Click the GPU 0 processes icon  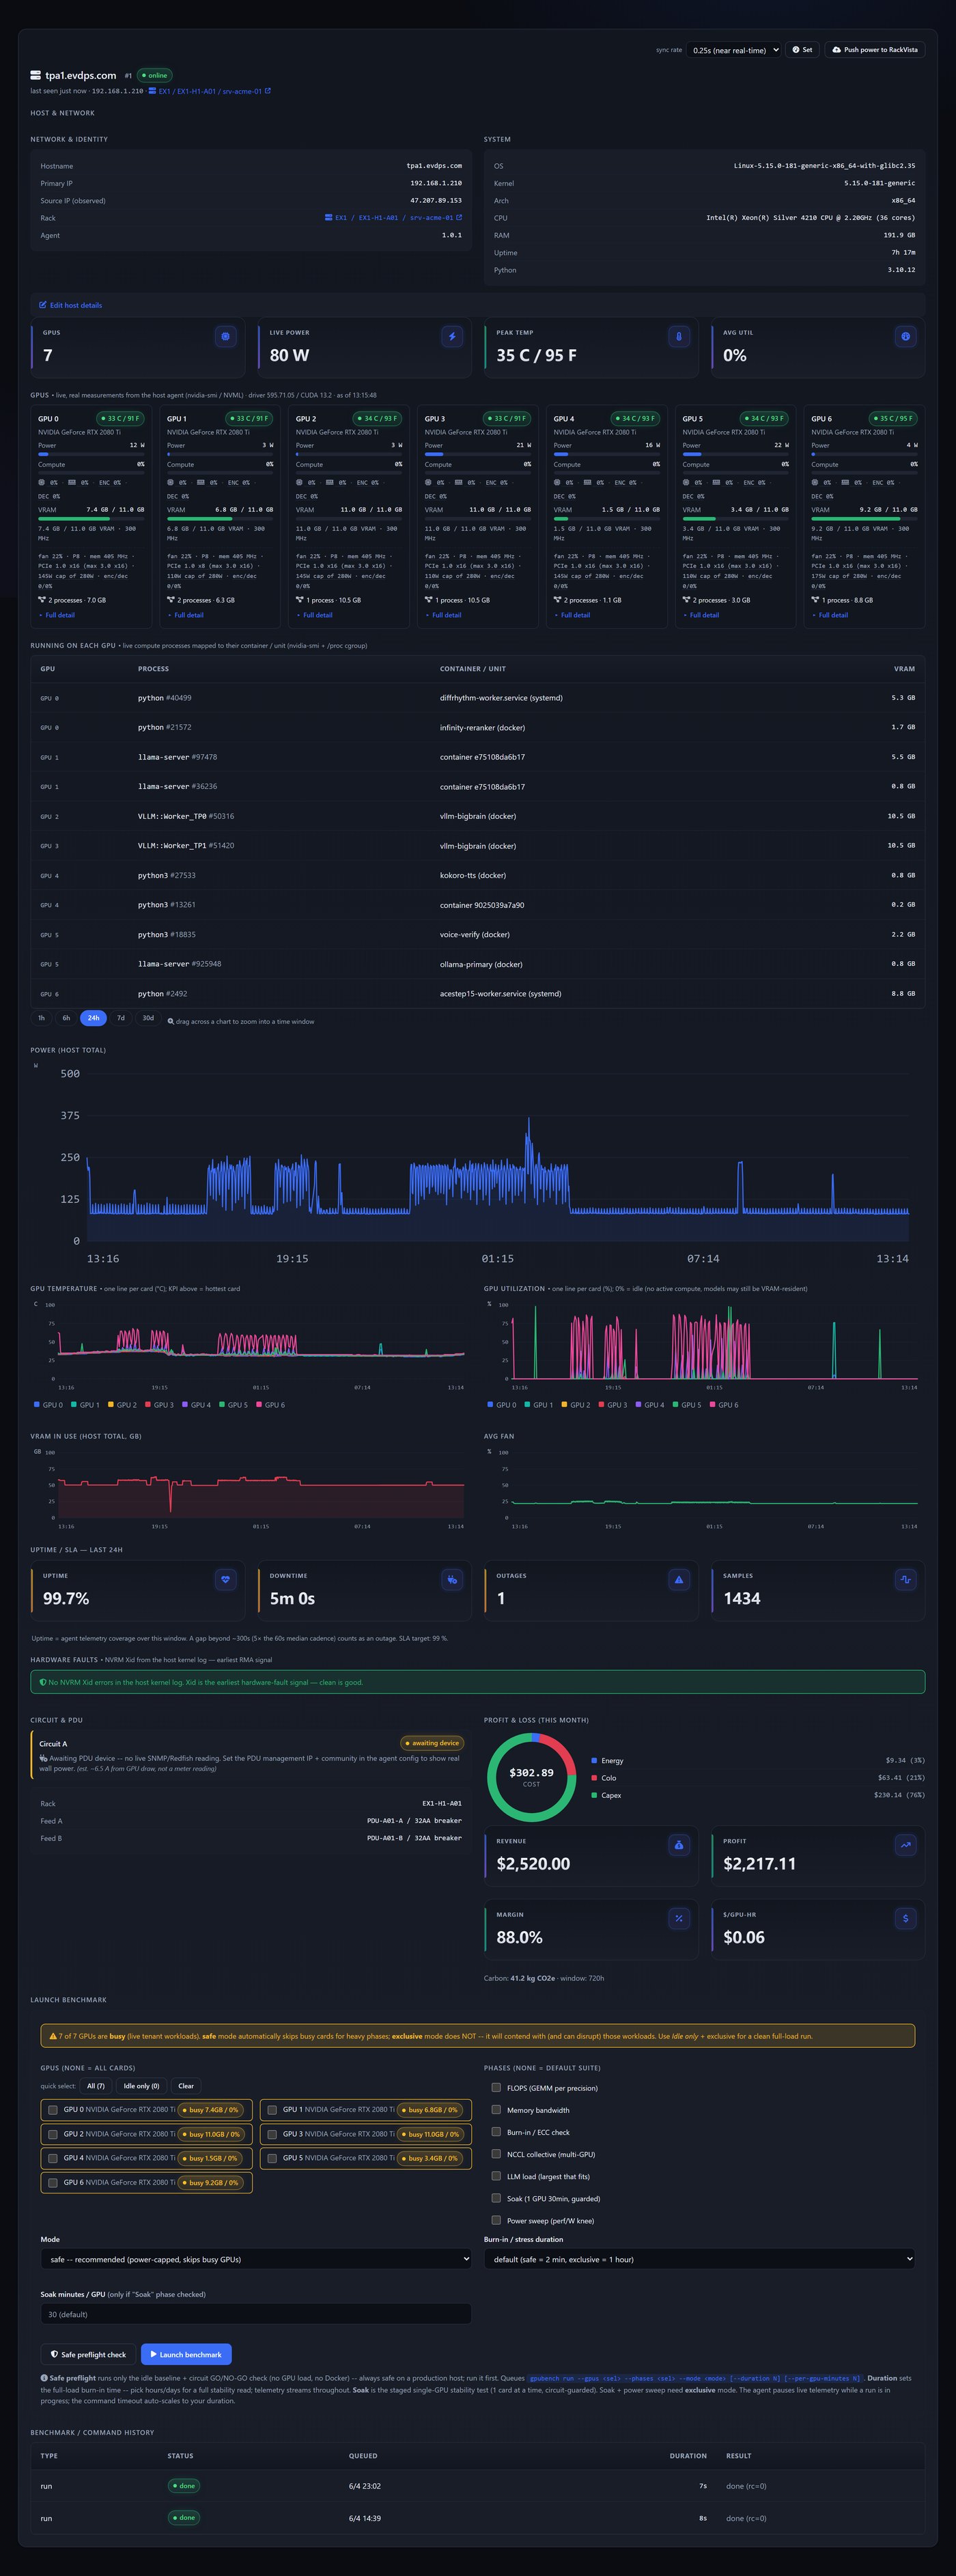tap(42, 600)
